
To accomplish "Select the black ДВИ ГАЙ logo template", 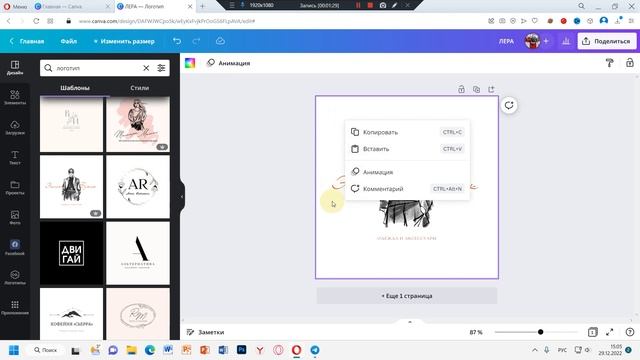I will click(x=71, y=253).
